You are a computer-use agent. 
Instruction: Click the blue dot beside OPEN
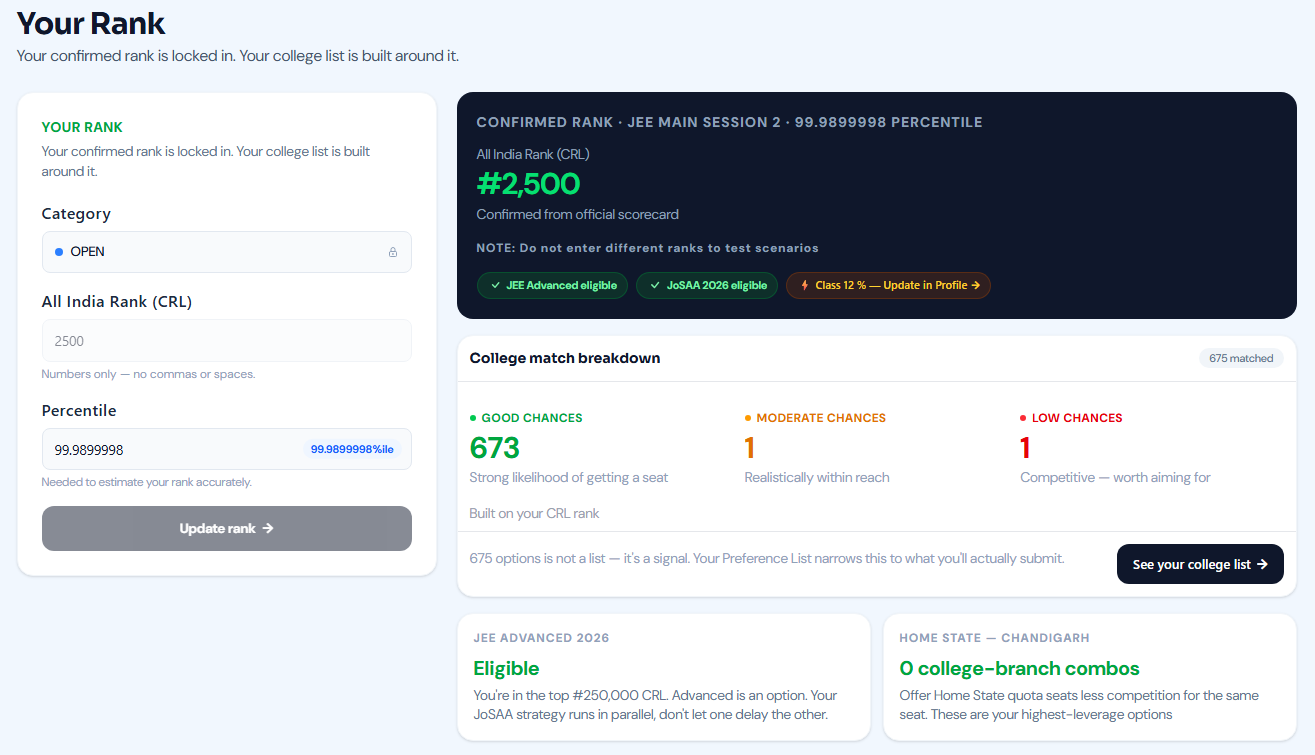click(59, 252)
